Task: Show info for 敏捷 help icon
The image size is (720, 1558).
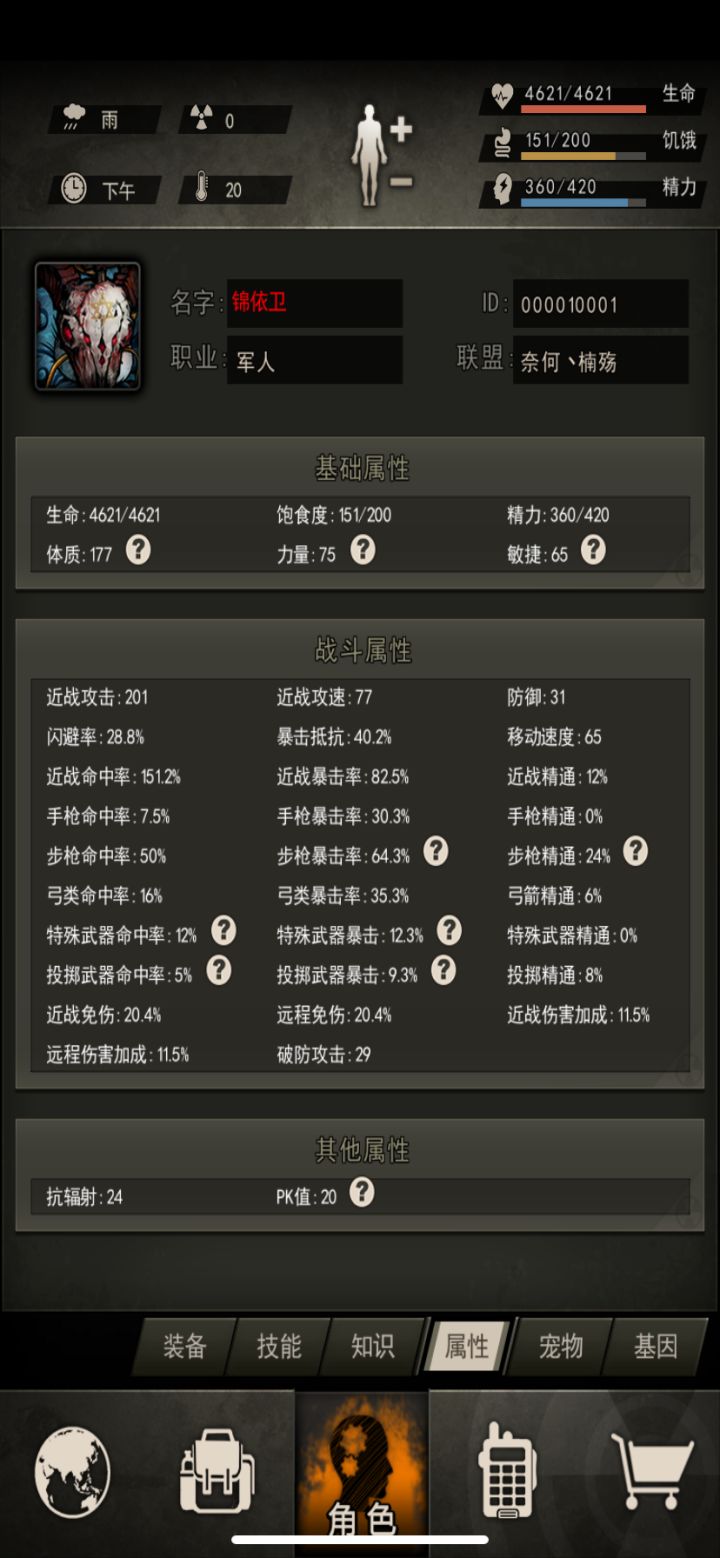Action: pyautogui.click(x=593, y=549)
